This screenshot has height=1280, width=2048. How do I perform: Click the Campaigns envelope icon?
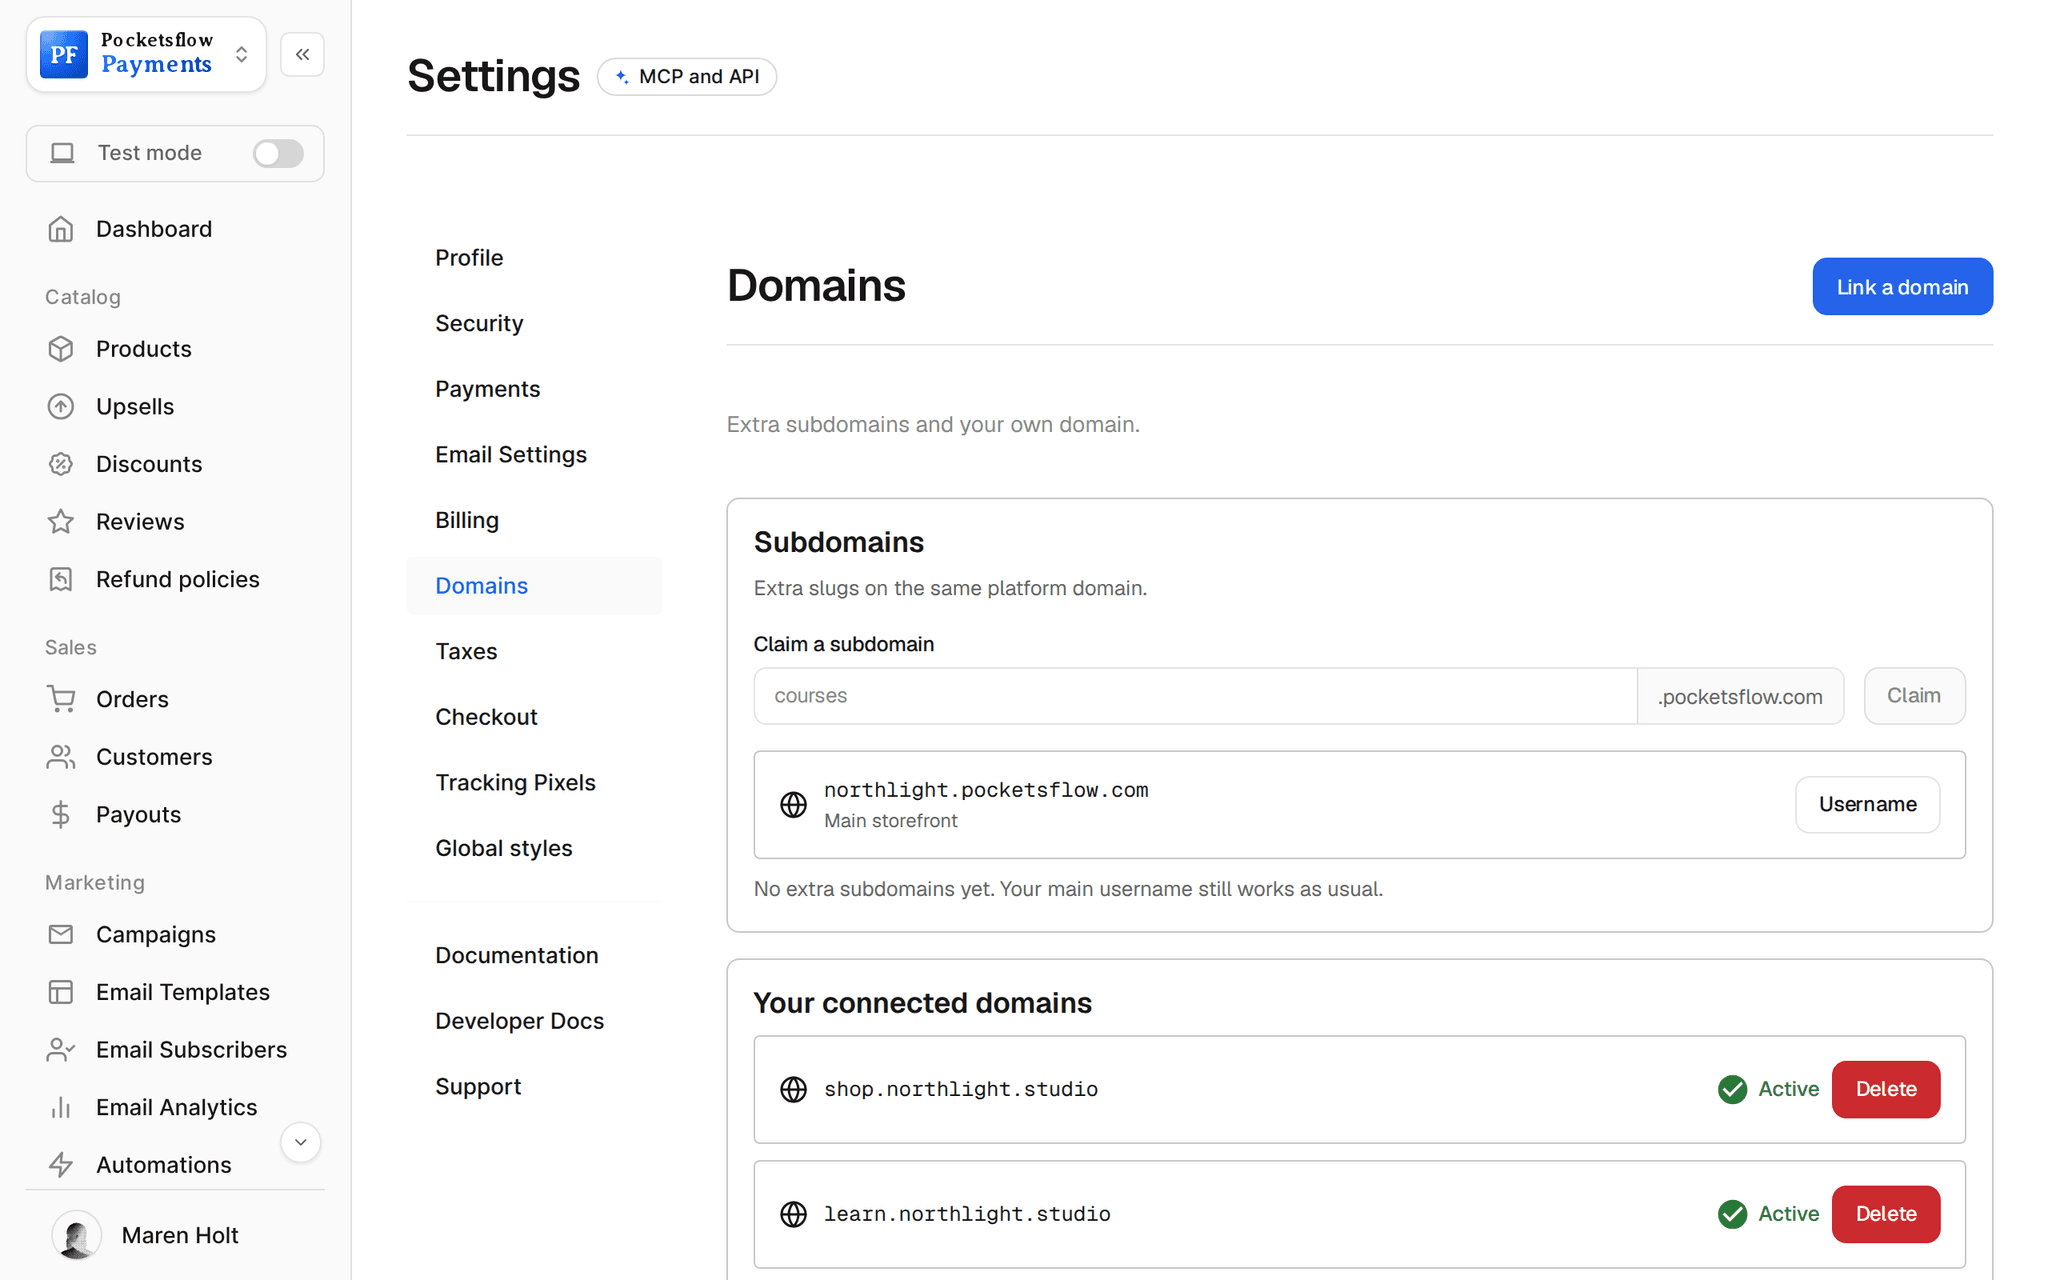pyautogui.click(x=61, y=934)
